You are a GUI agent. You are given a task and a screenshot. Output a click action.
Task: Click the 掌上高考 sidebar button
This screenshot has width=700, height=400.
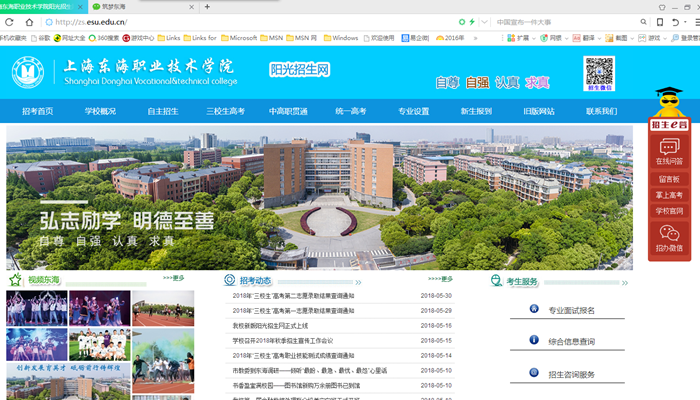coord(669,195)
